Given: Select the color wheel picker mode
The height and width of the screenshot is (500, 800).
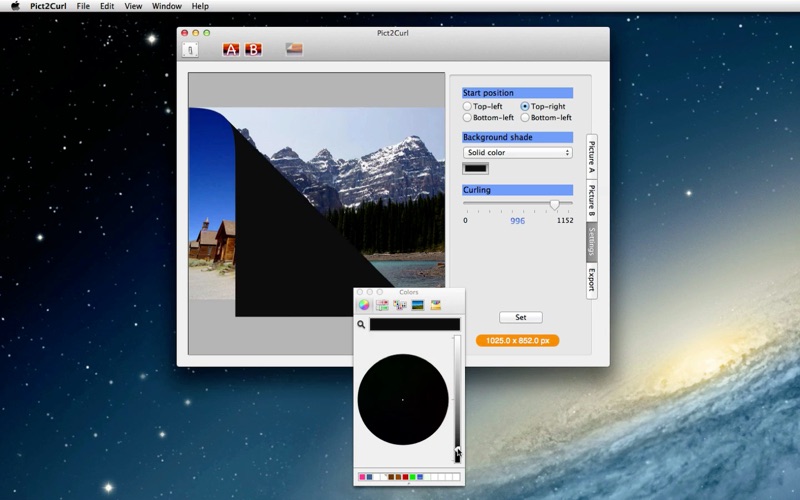Looking at the screenshot, I should (x=364, y=305).
